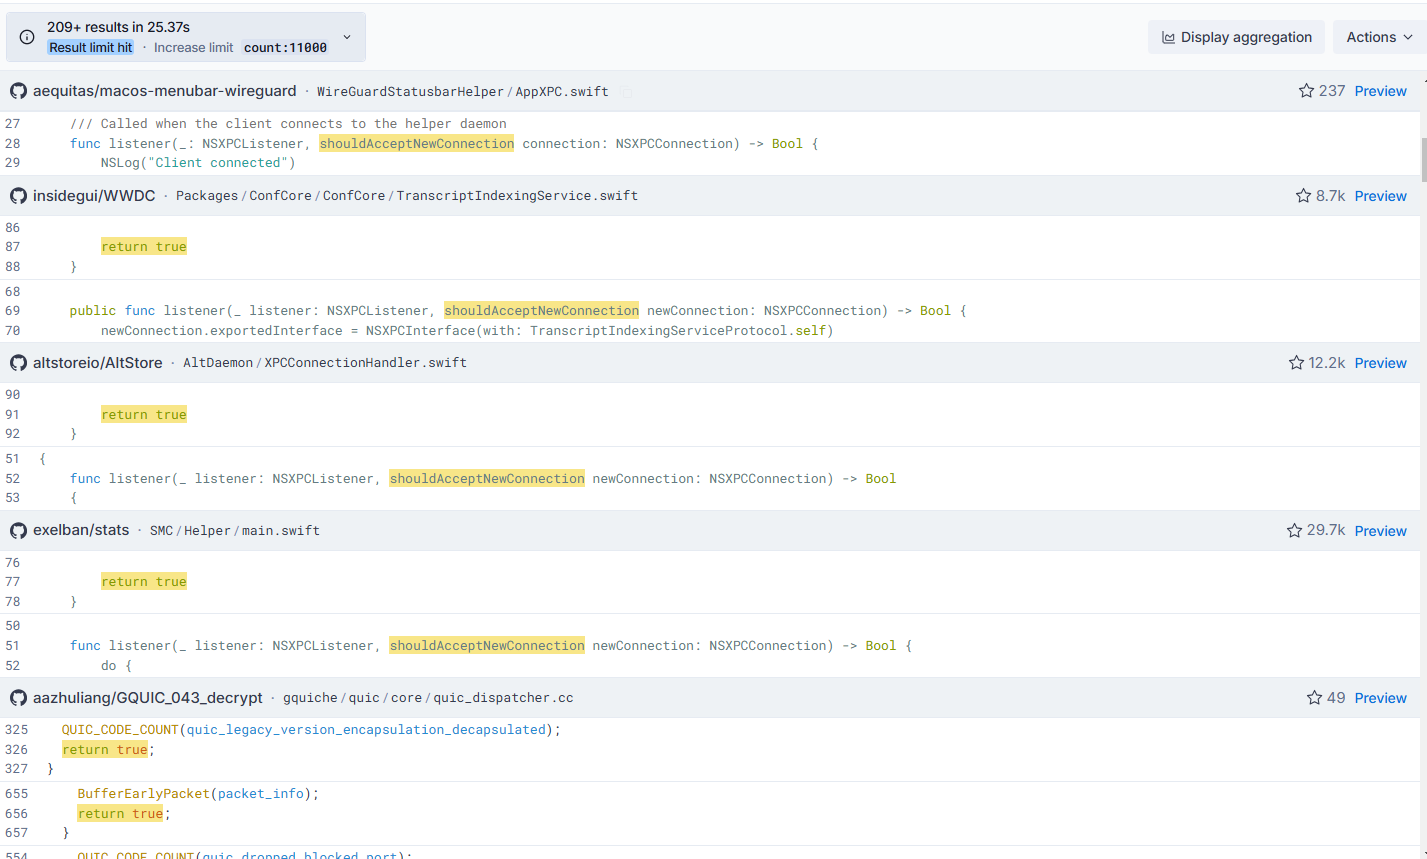
Task: Click highlighted return true on line 91
Action: [144, 414]
